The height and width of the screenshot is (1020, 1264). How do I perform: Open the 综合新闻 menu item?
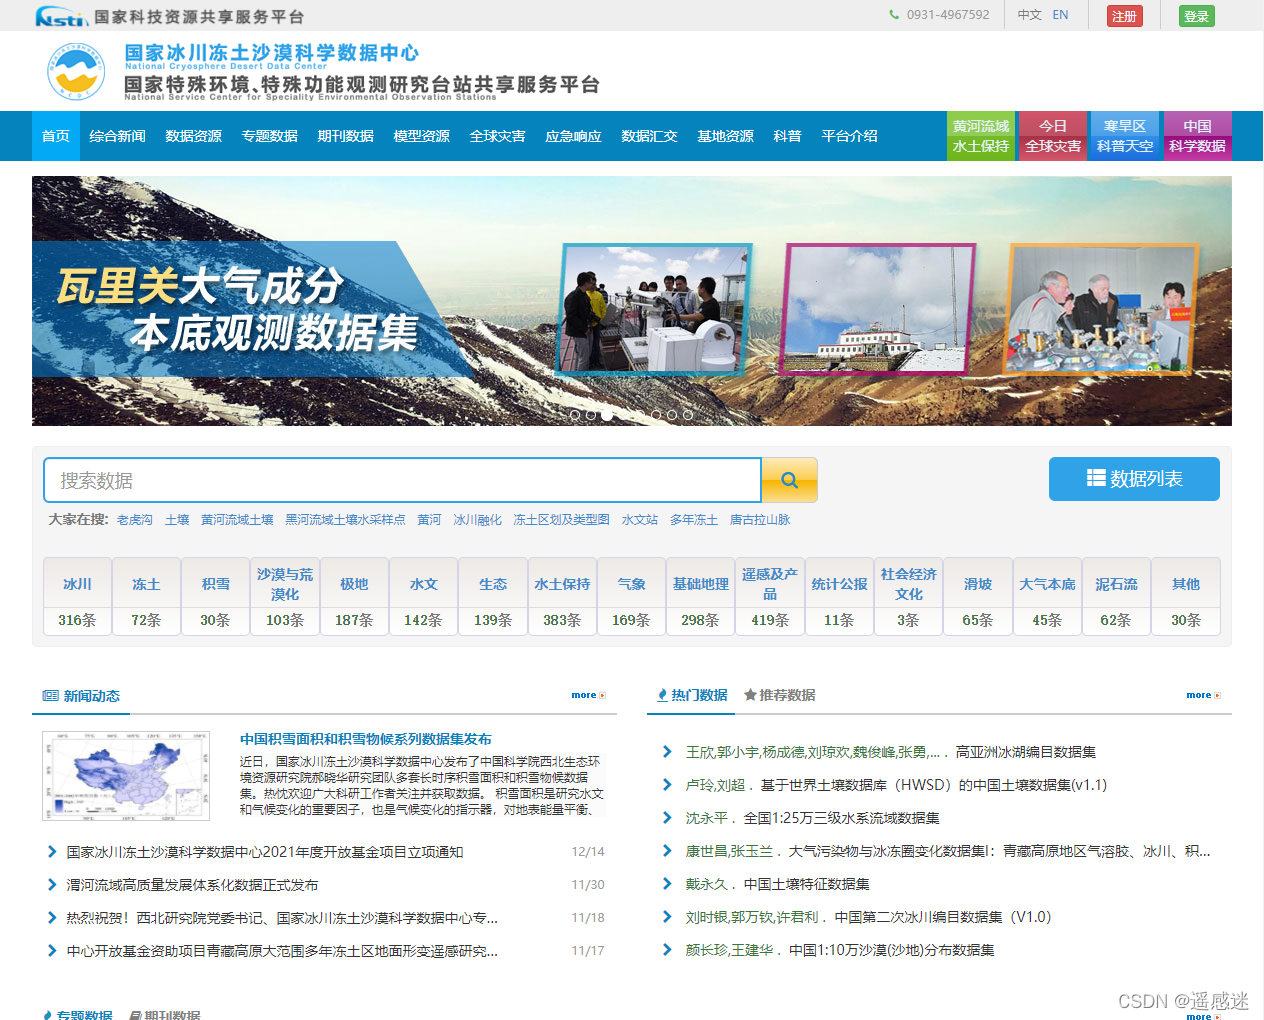click(117, 136)
